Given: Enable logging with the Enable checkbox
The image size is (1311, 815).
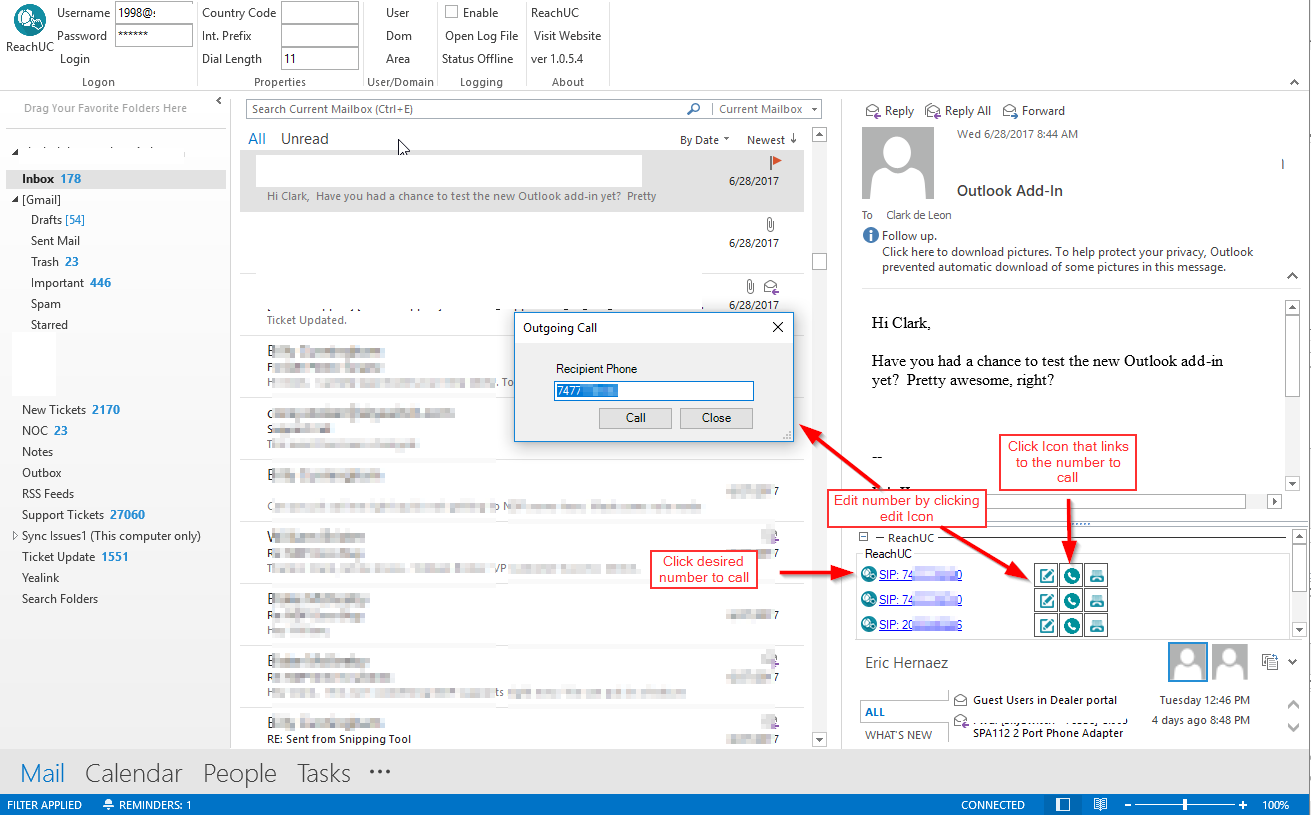Looking at the screenshot, I should [x=452, y=13].
